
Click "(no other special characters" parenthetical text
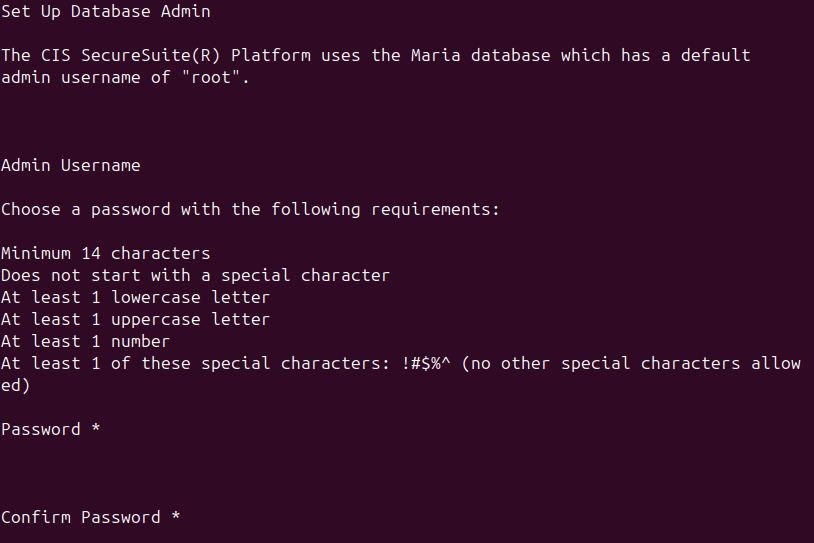601,363
